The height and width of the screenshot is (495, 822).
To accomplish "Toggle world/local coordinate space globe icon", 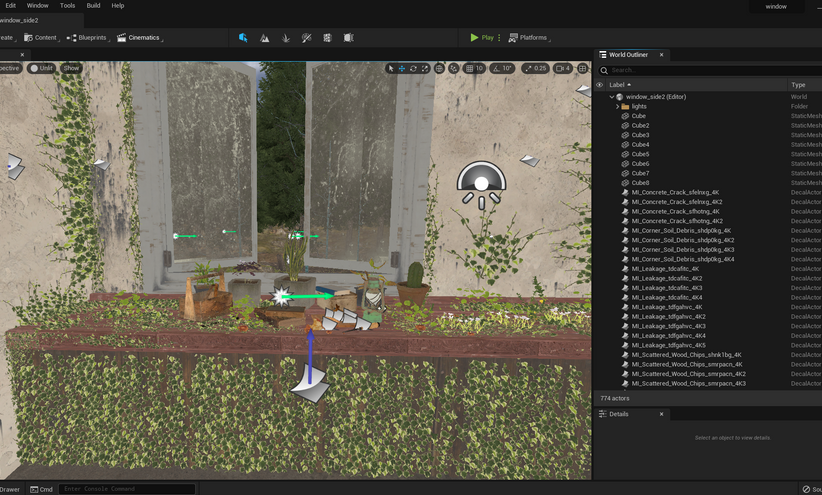I will tap(440, 68).
